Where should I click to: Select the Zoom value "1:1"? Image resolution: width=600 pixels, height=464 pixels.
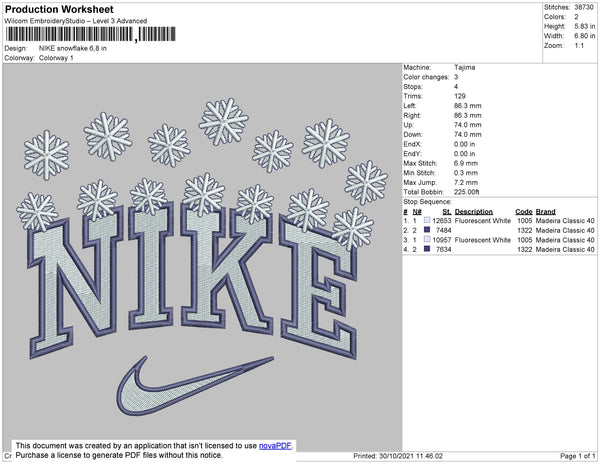click(x=579, y=46)
